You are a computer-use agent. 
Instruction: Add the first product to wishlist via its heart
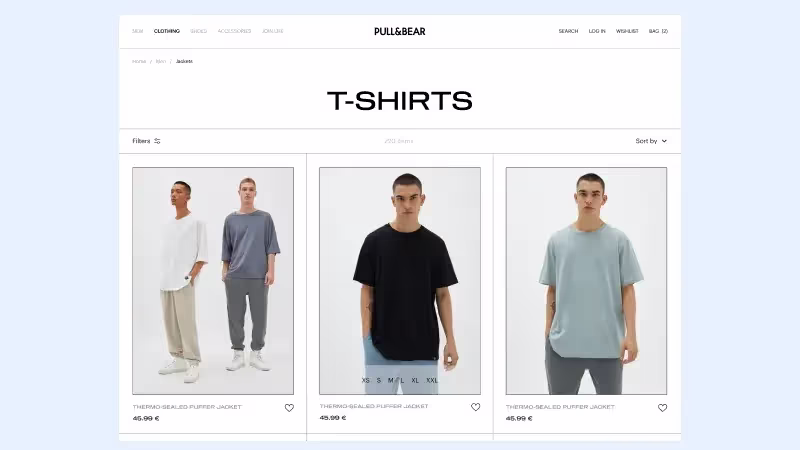click(289, 408)
